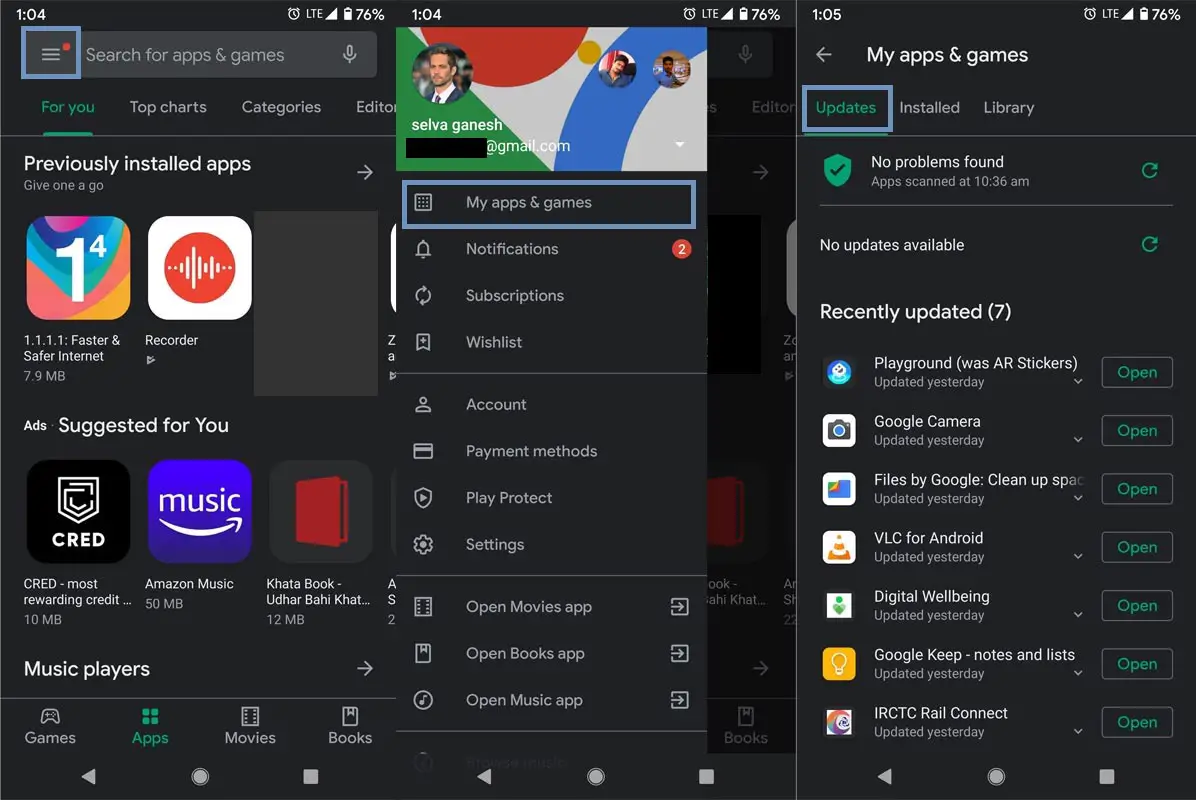Expand details chevron for Google Keep
Viewport: 1196px width, 800px height.
1078,673
